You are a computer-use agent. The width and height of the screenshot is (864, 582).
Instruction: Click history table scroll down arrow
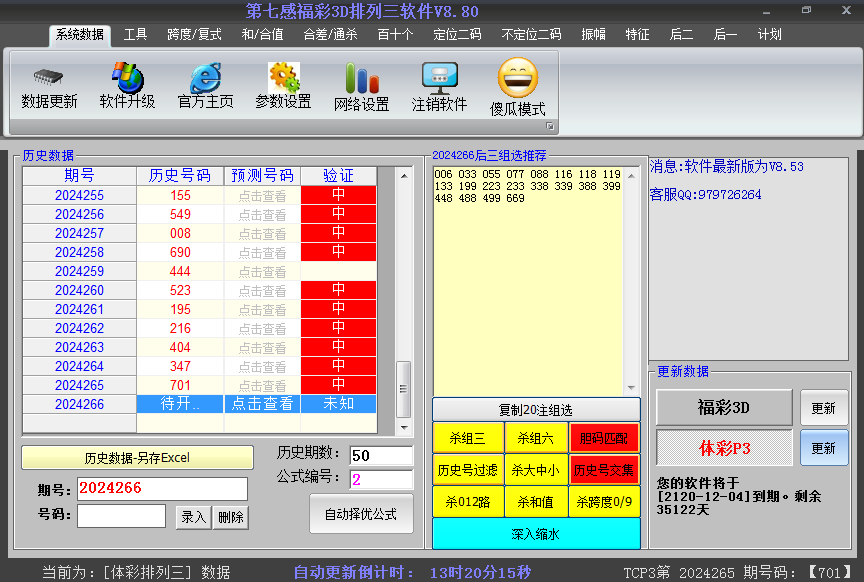404,427
